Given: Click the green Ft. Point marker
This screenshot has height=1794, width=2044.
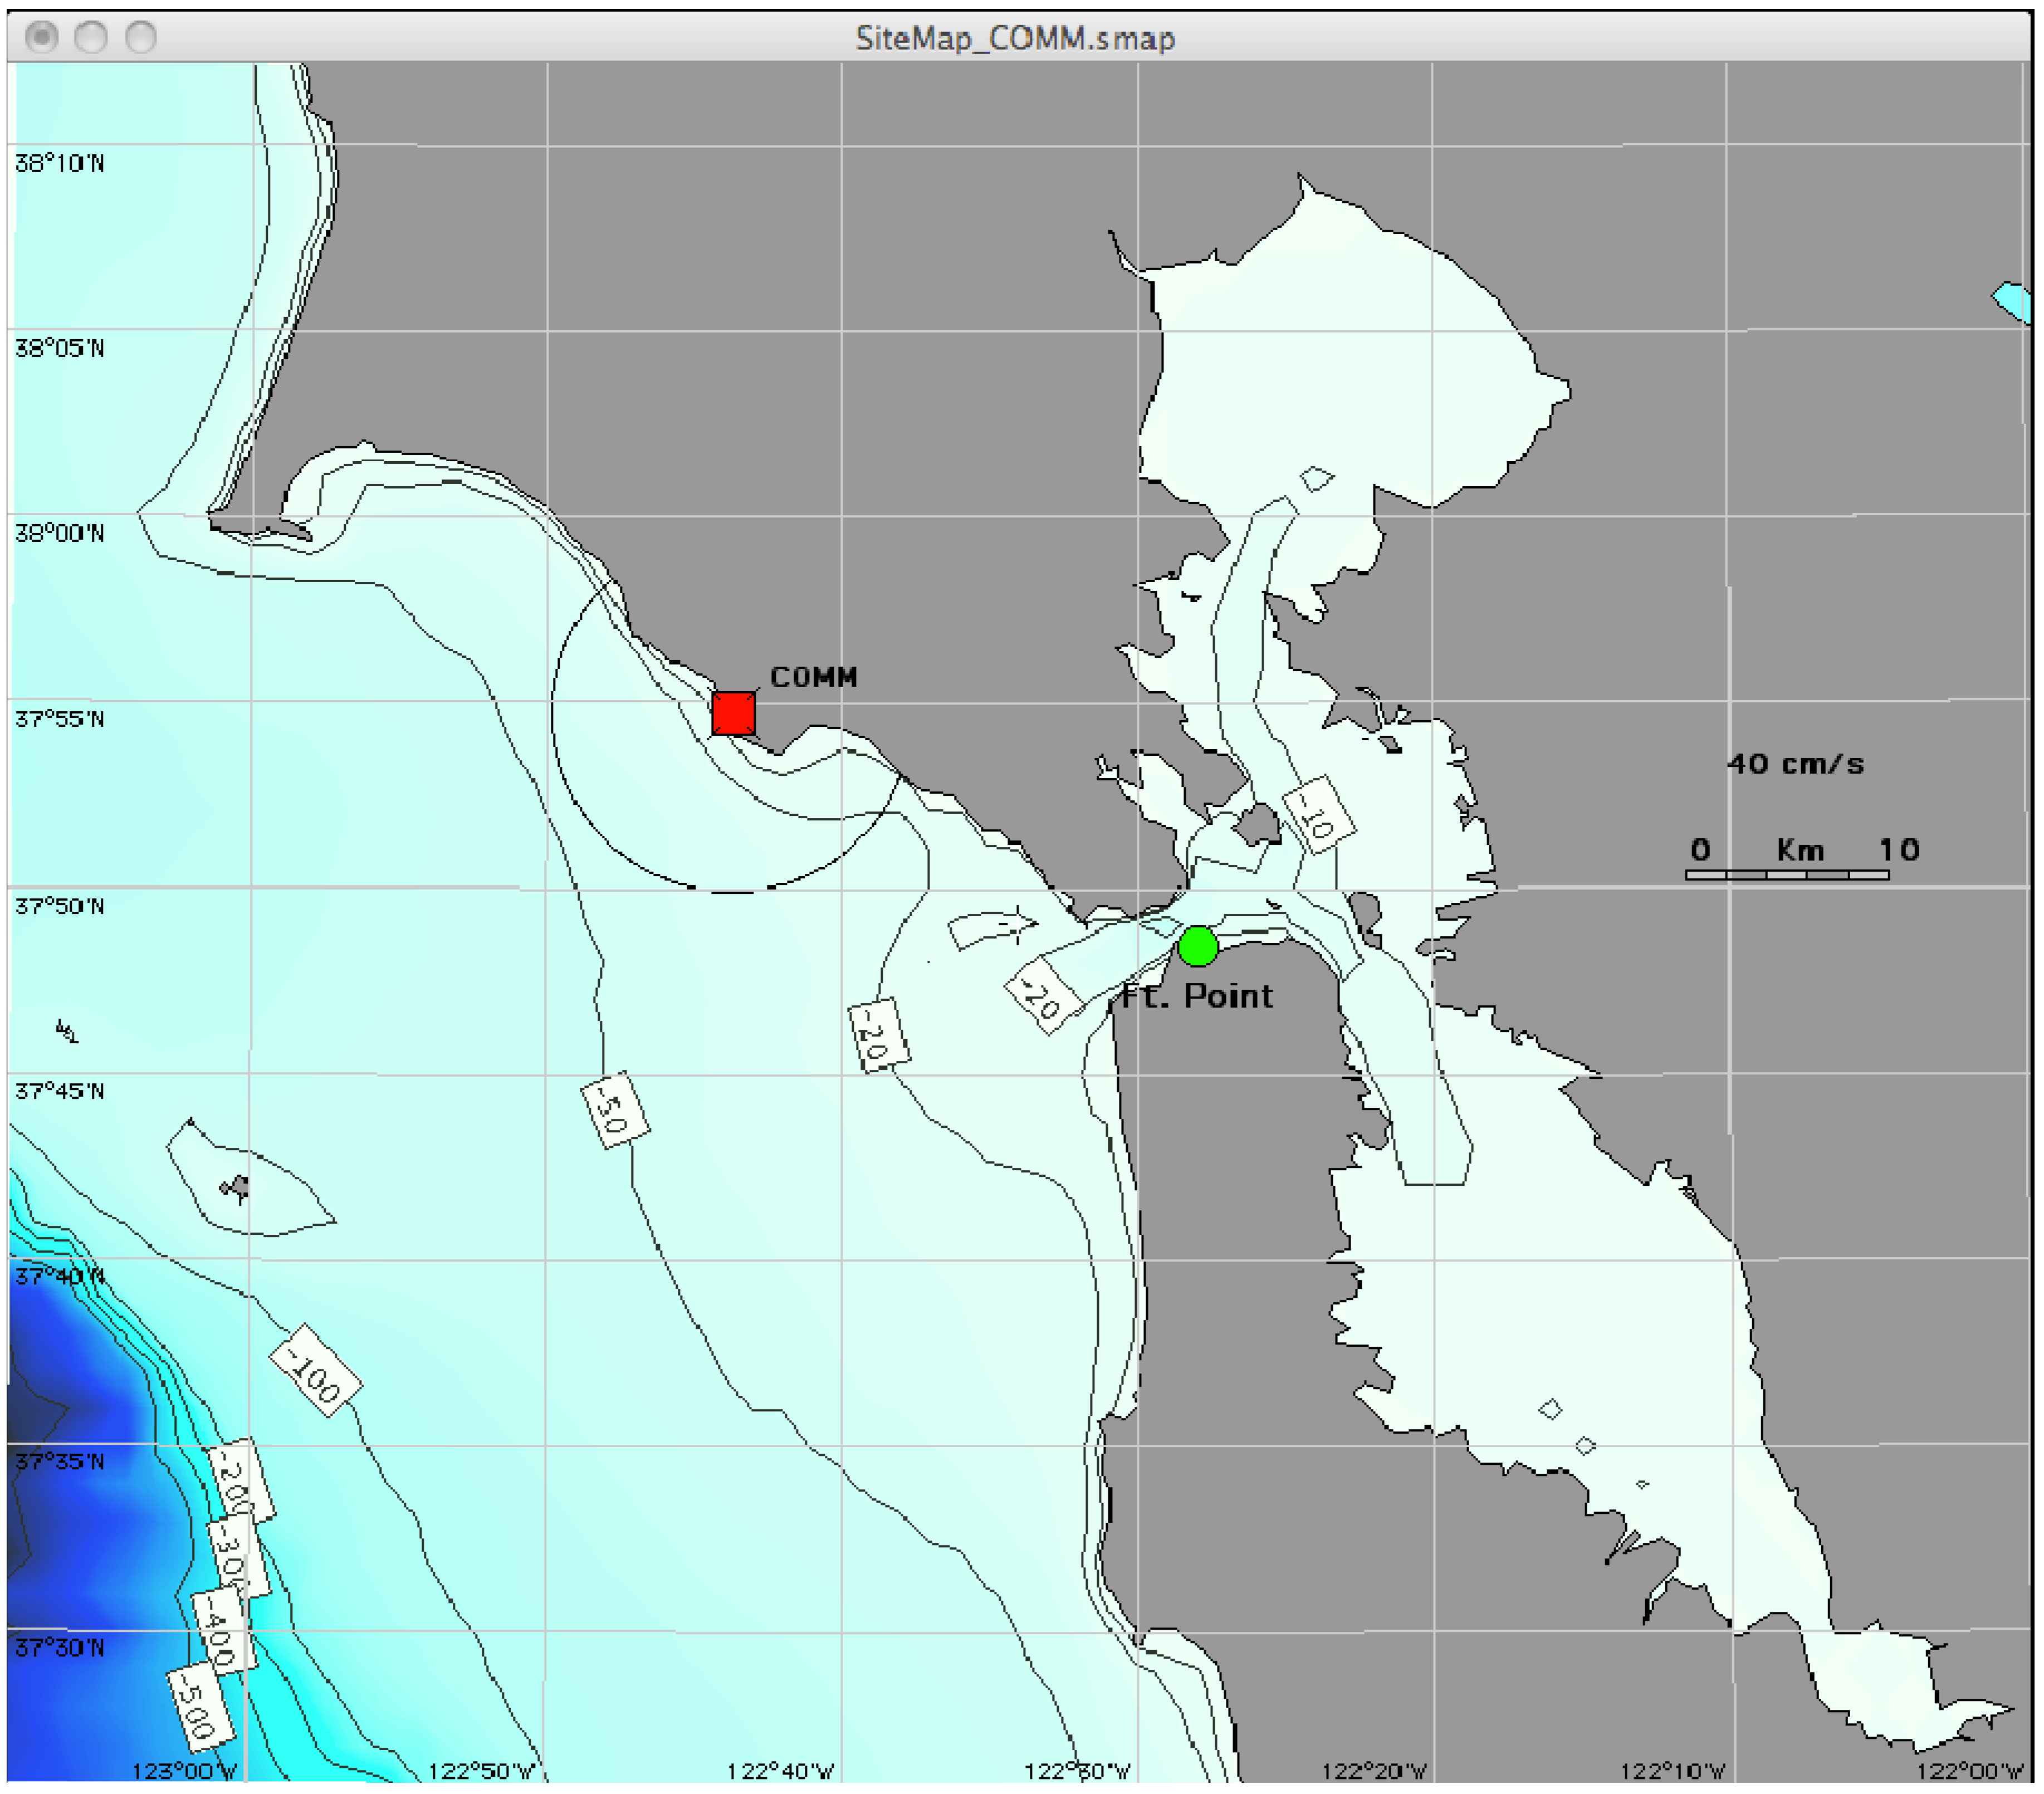Looking at the screenshot, I should [1197, 945].
